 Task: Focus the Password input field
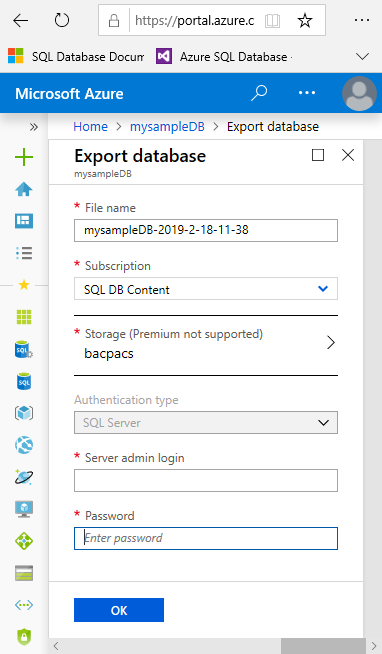point(206,538)
